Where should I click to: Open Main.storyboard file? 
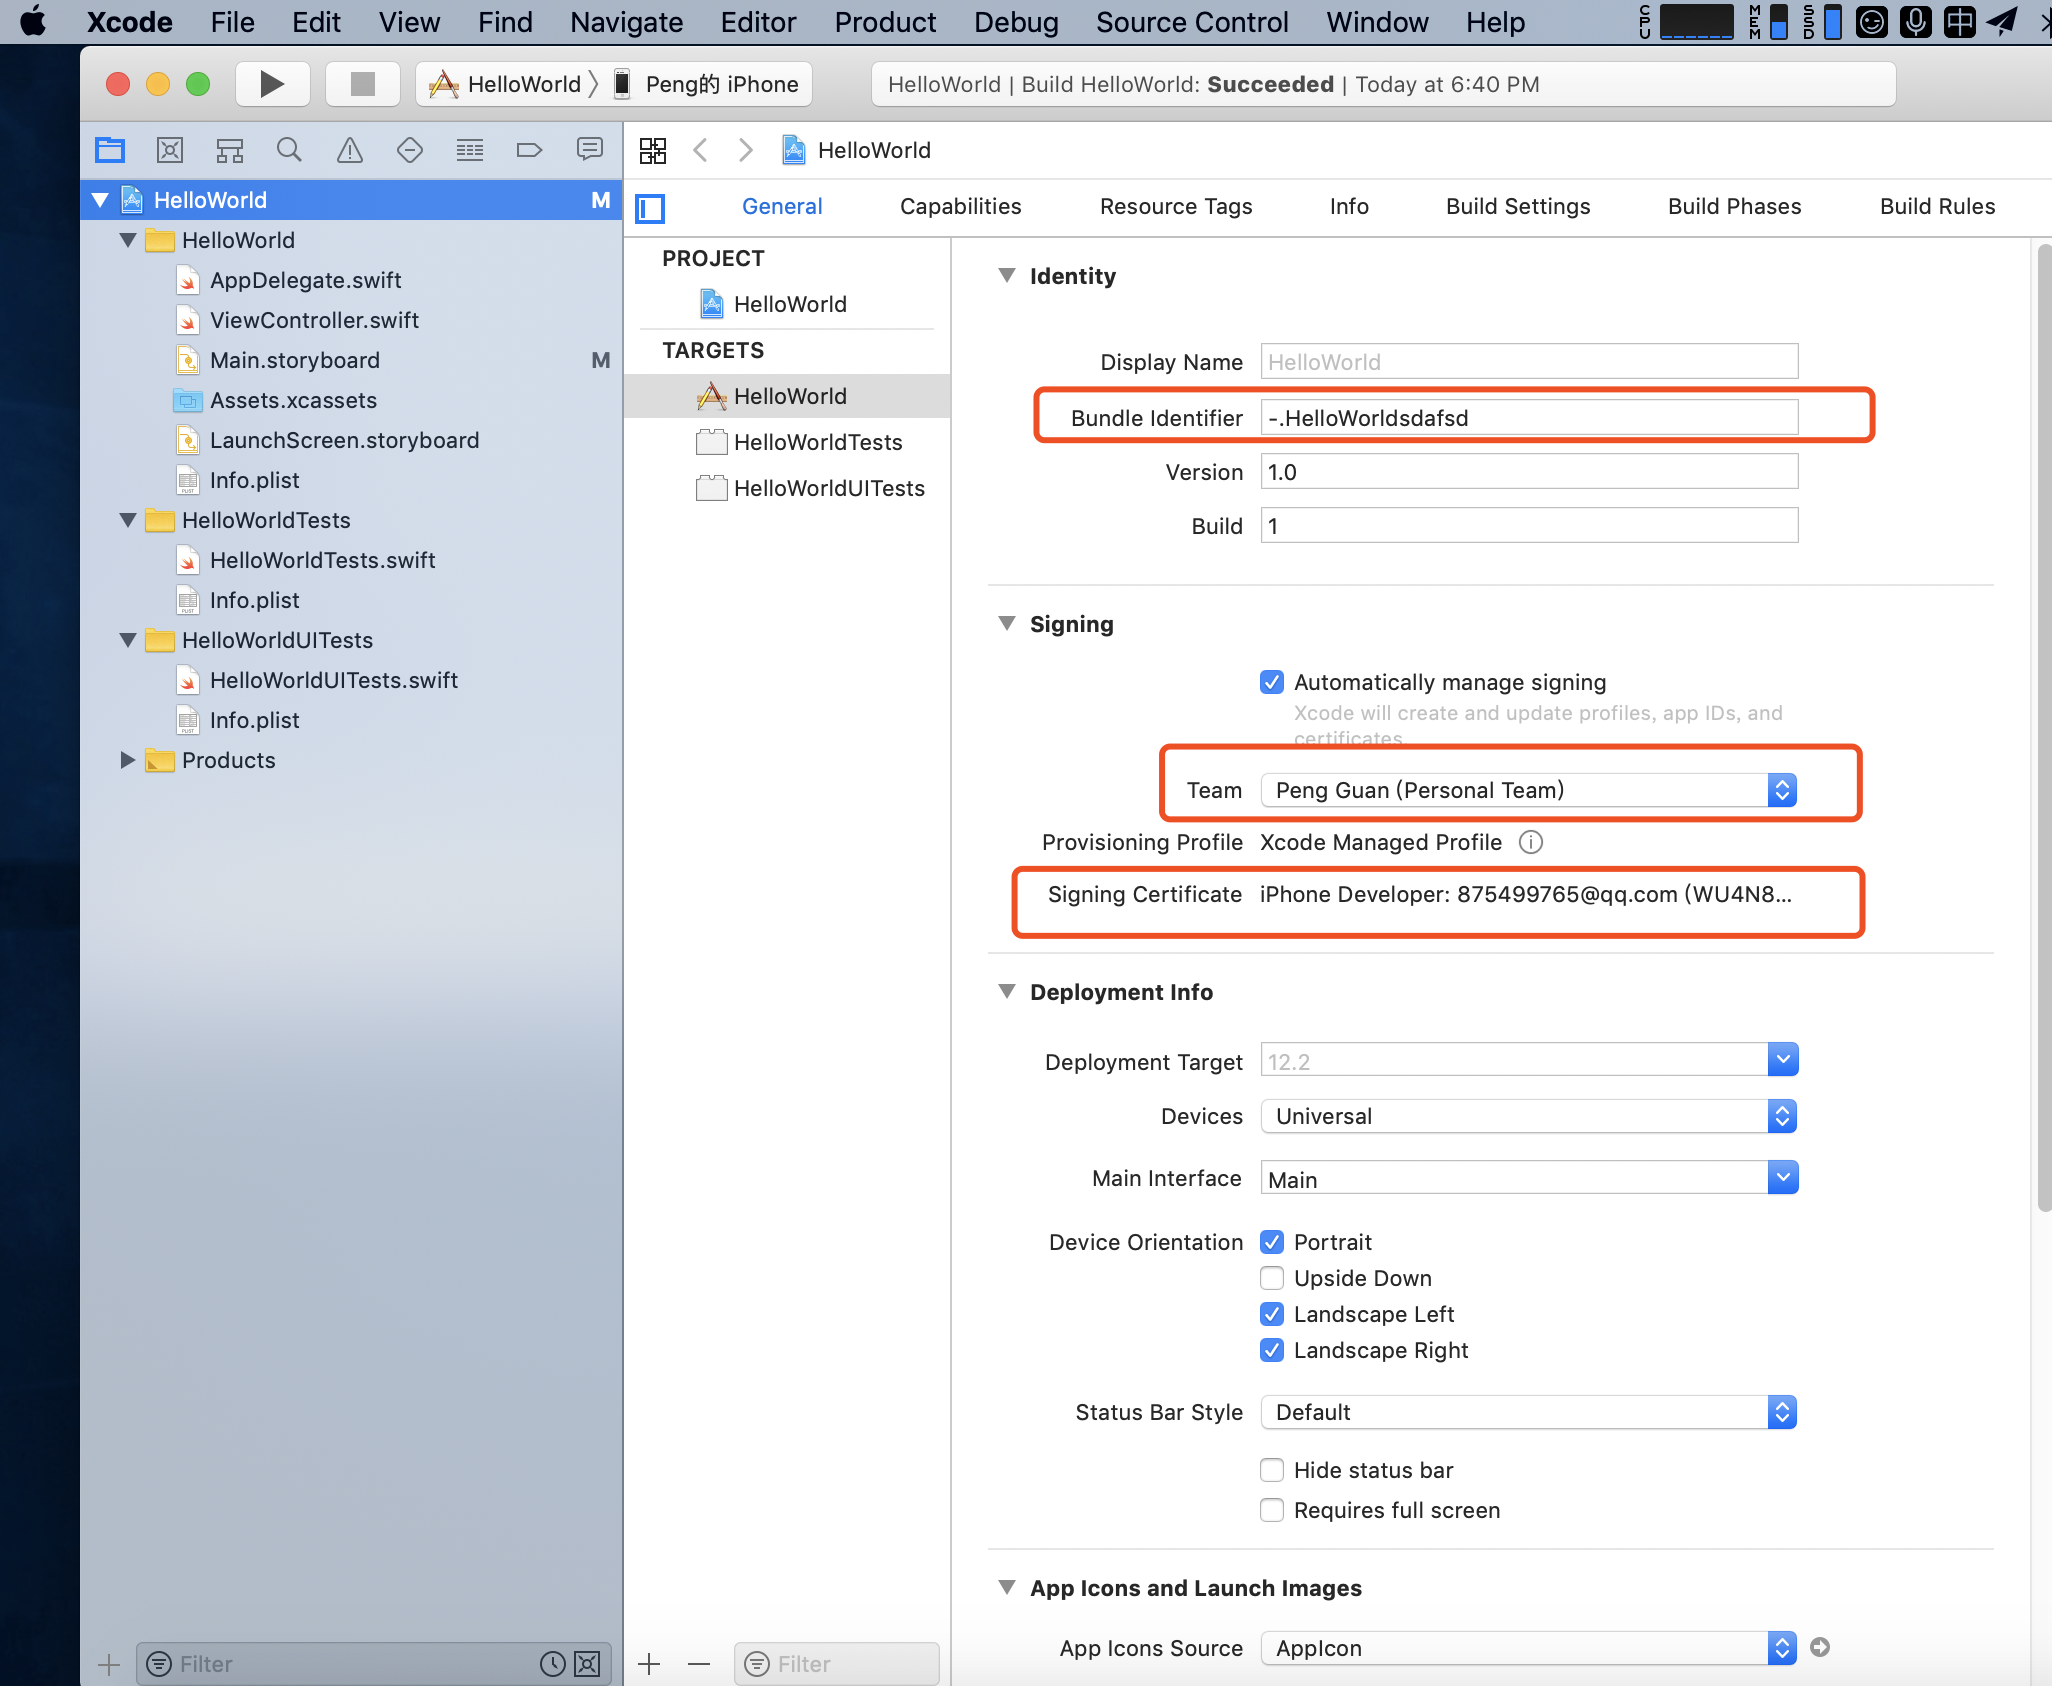pyautogui.click(x=294, y=360)
